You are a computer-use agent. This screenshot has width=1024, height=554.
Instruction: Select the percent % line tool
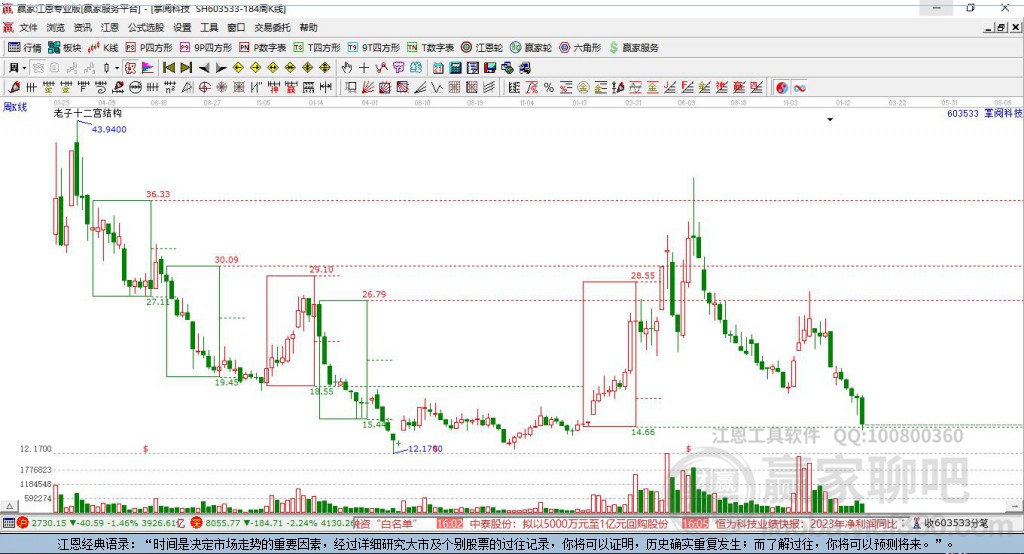point(549,88)
